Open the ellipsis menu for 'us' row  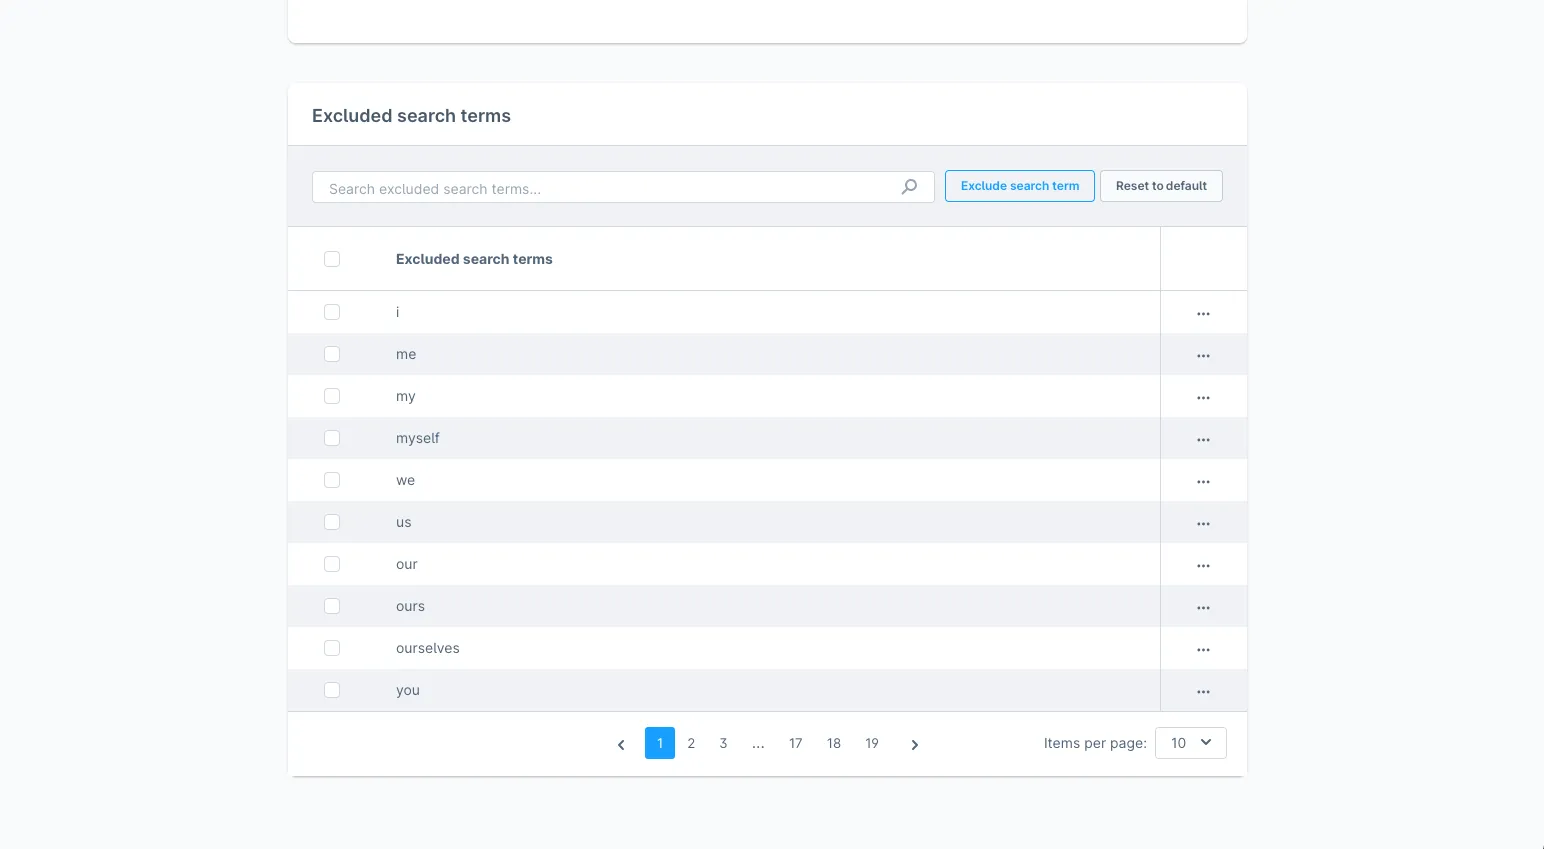[1203, 523]
